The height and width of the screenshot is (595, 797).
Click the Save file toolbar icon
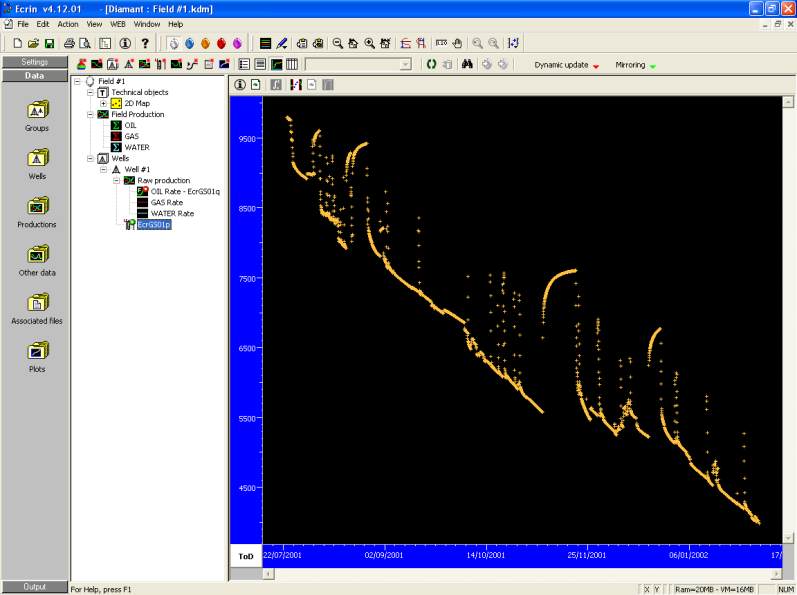click(x=49, y=43)
